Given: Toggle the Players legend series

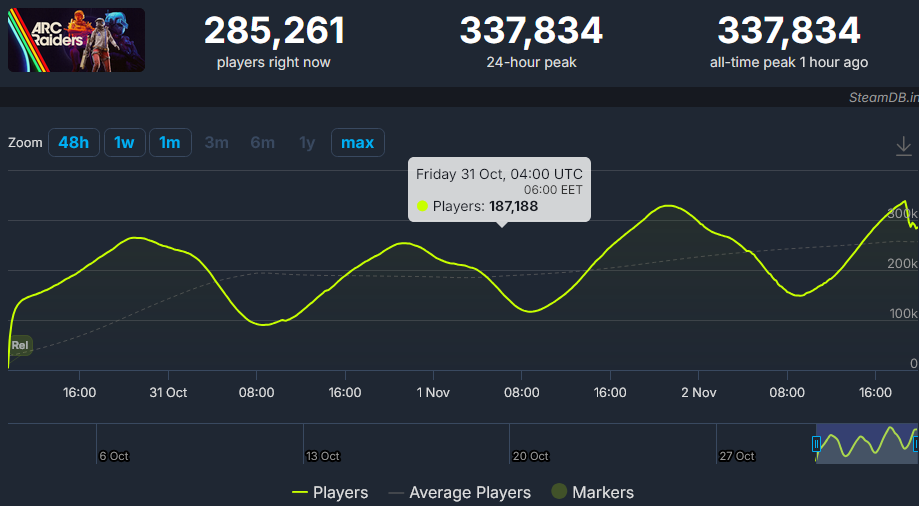Looking at the screenshot, I should [x=330, y=493].
